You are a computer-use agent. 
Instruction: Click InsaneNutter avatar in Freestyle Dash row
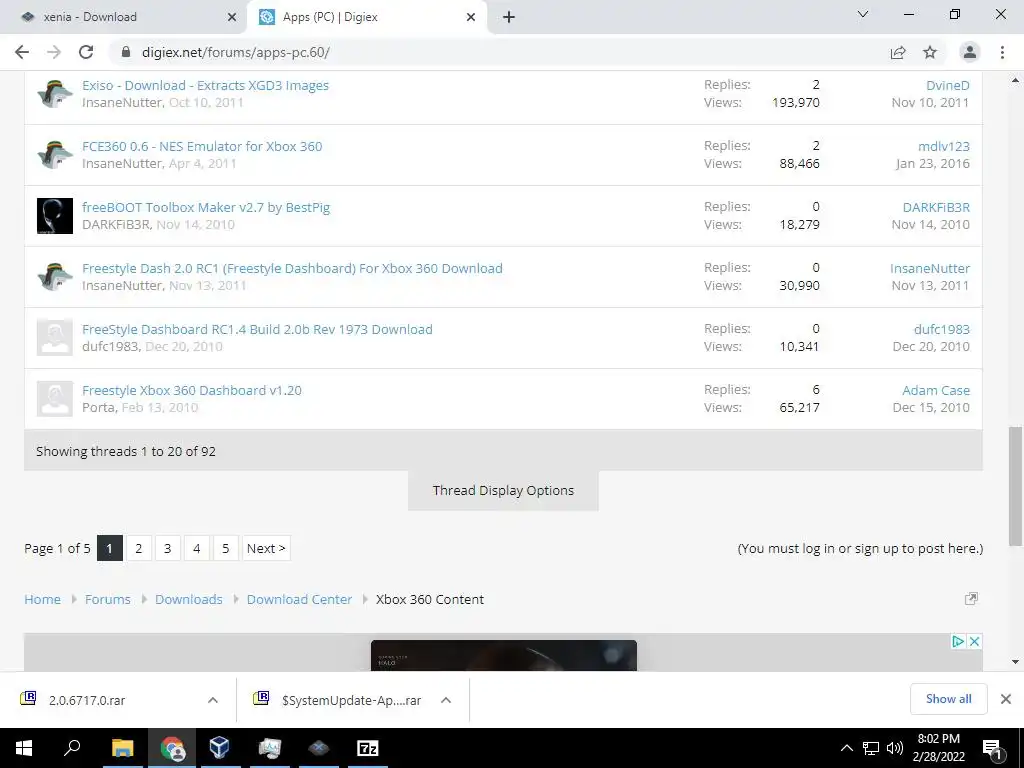coord(54,277)
